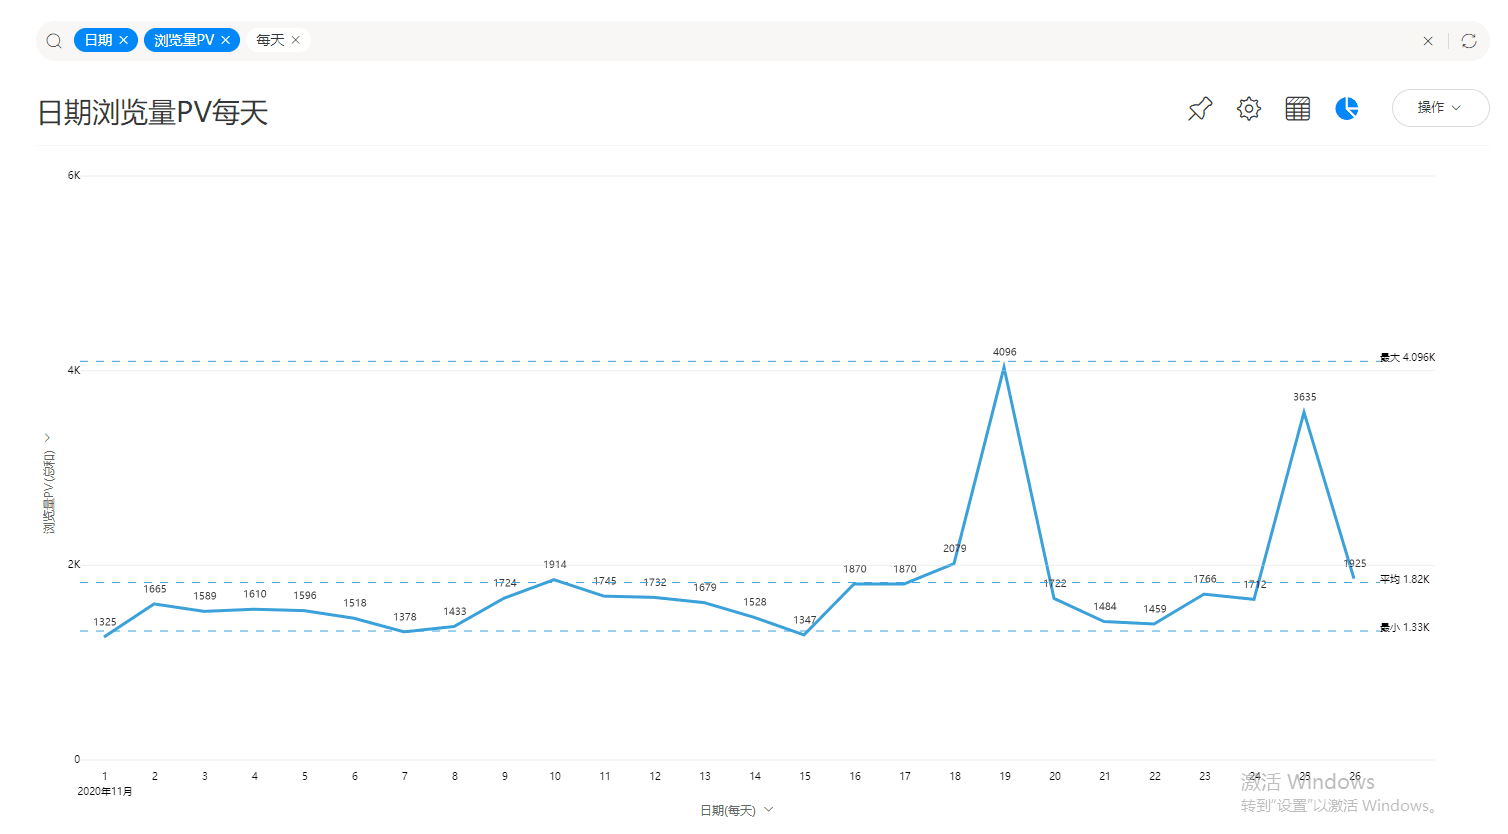This screenshot has height=834, width=1508.
Task: Click x-axis tick label 19
Action: (x=1005, y=776)
